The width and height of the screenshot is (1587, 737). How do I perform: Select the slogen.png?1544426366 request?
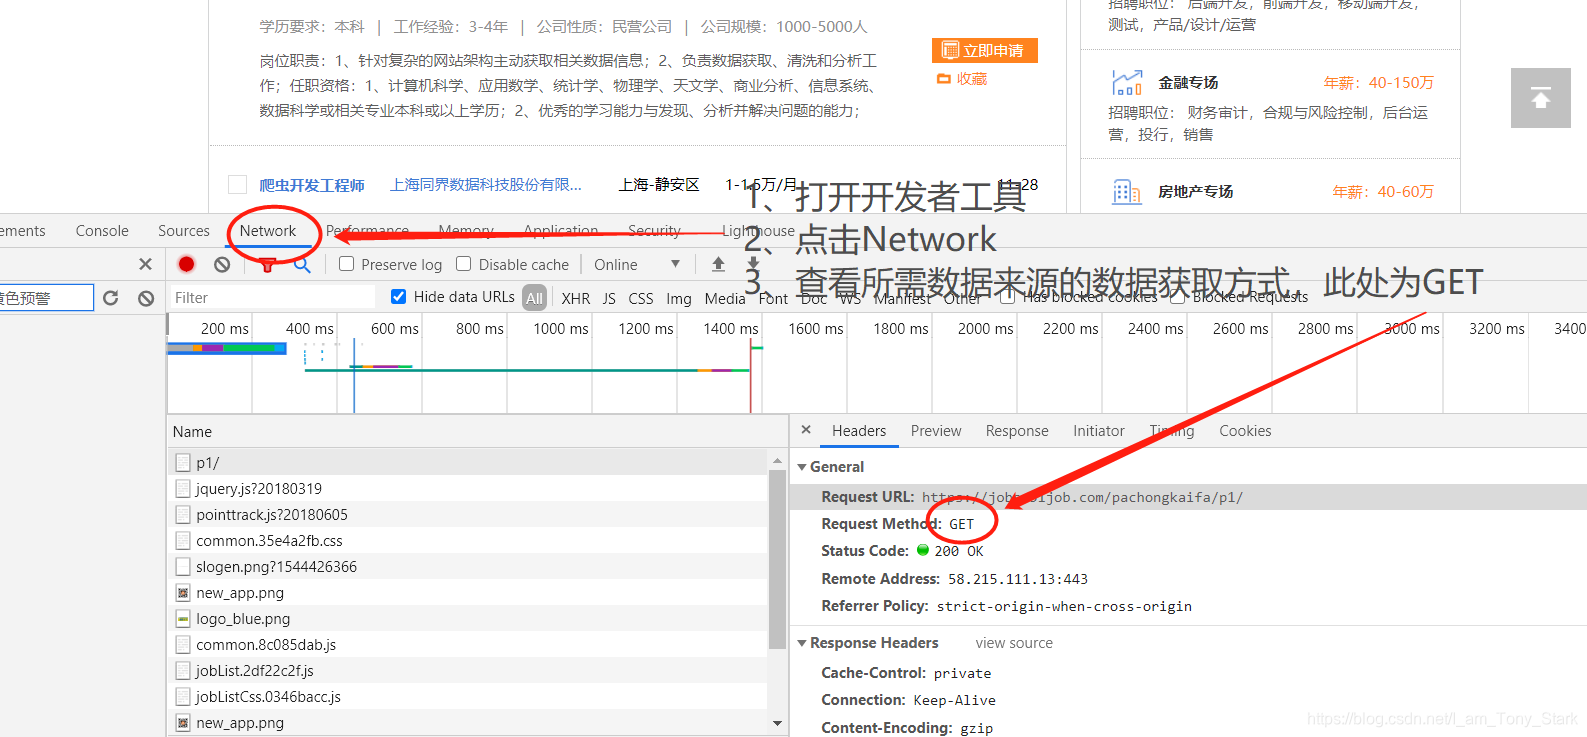pos(468,567)
